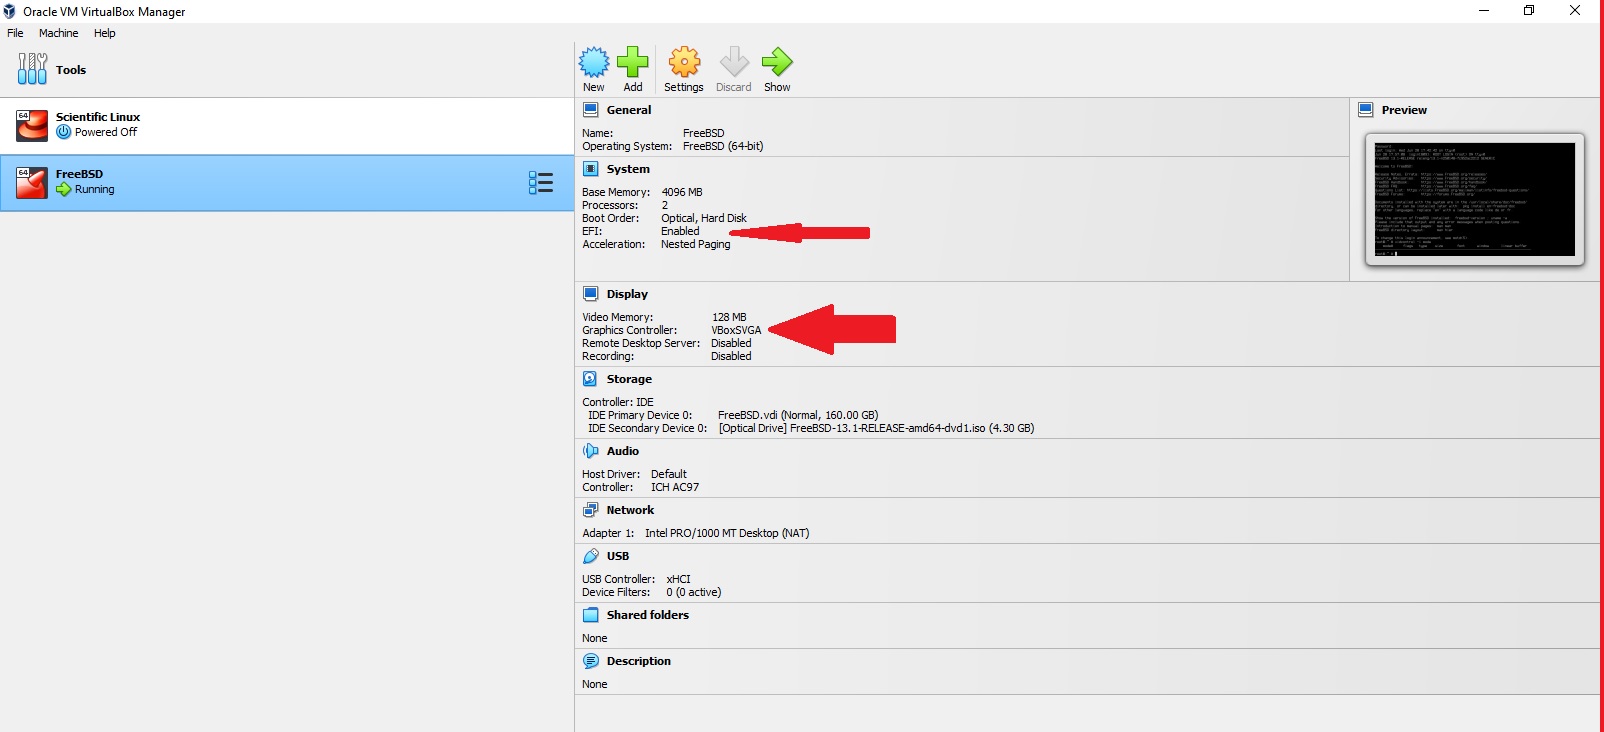Image resolution: width=1604 pixels, height=732 pixels.
Task: Open the File menu
Action: pyautogui.click(x=15, y=33)
